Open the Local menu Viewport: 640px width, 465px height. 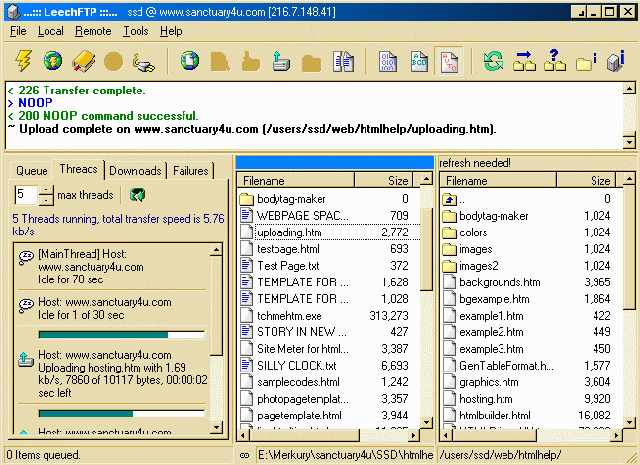(51, 31)
